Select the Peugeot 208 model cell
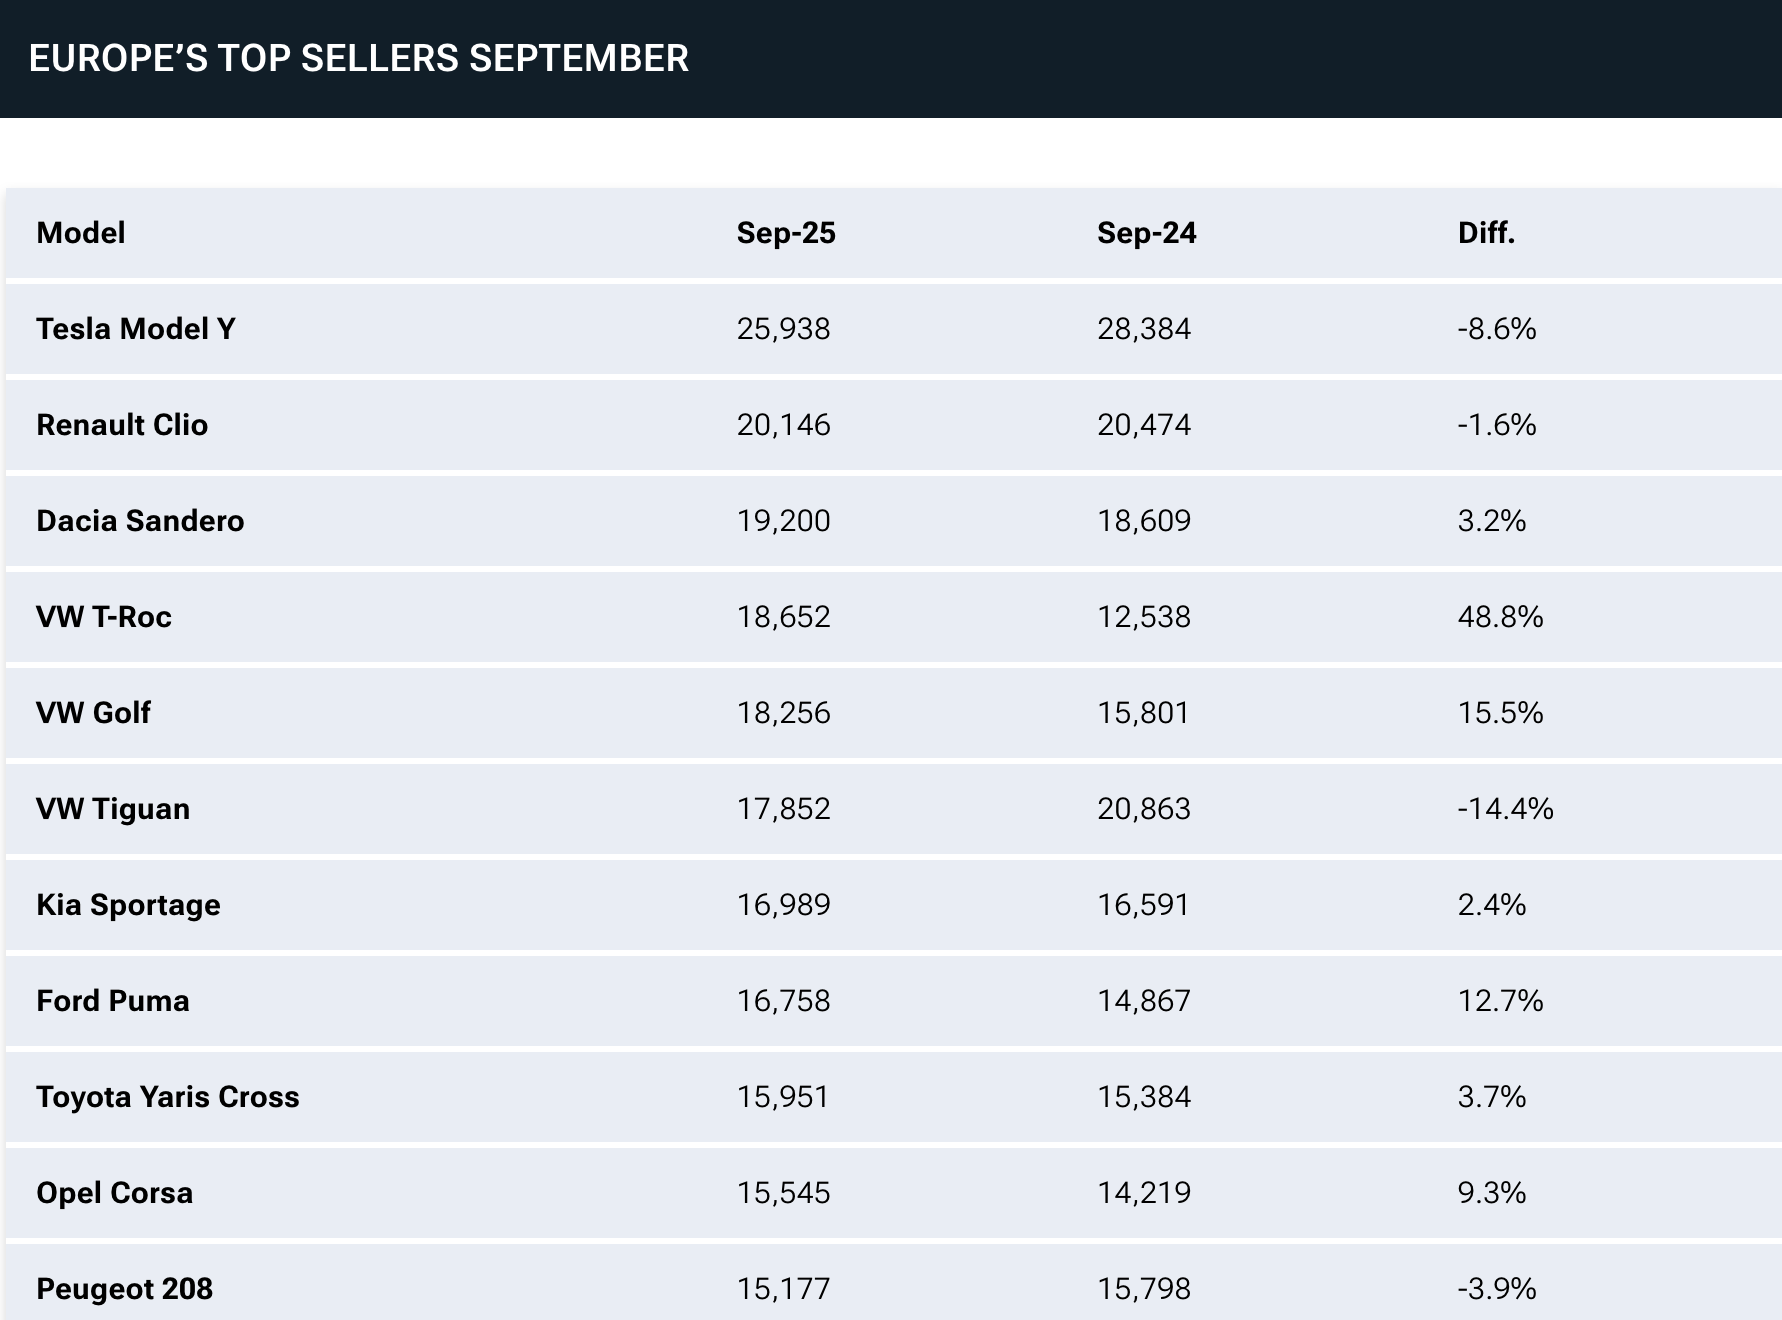 point(124,1289)
